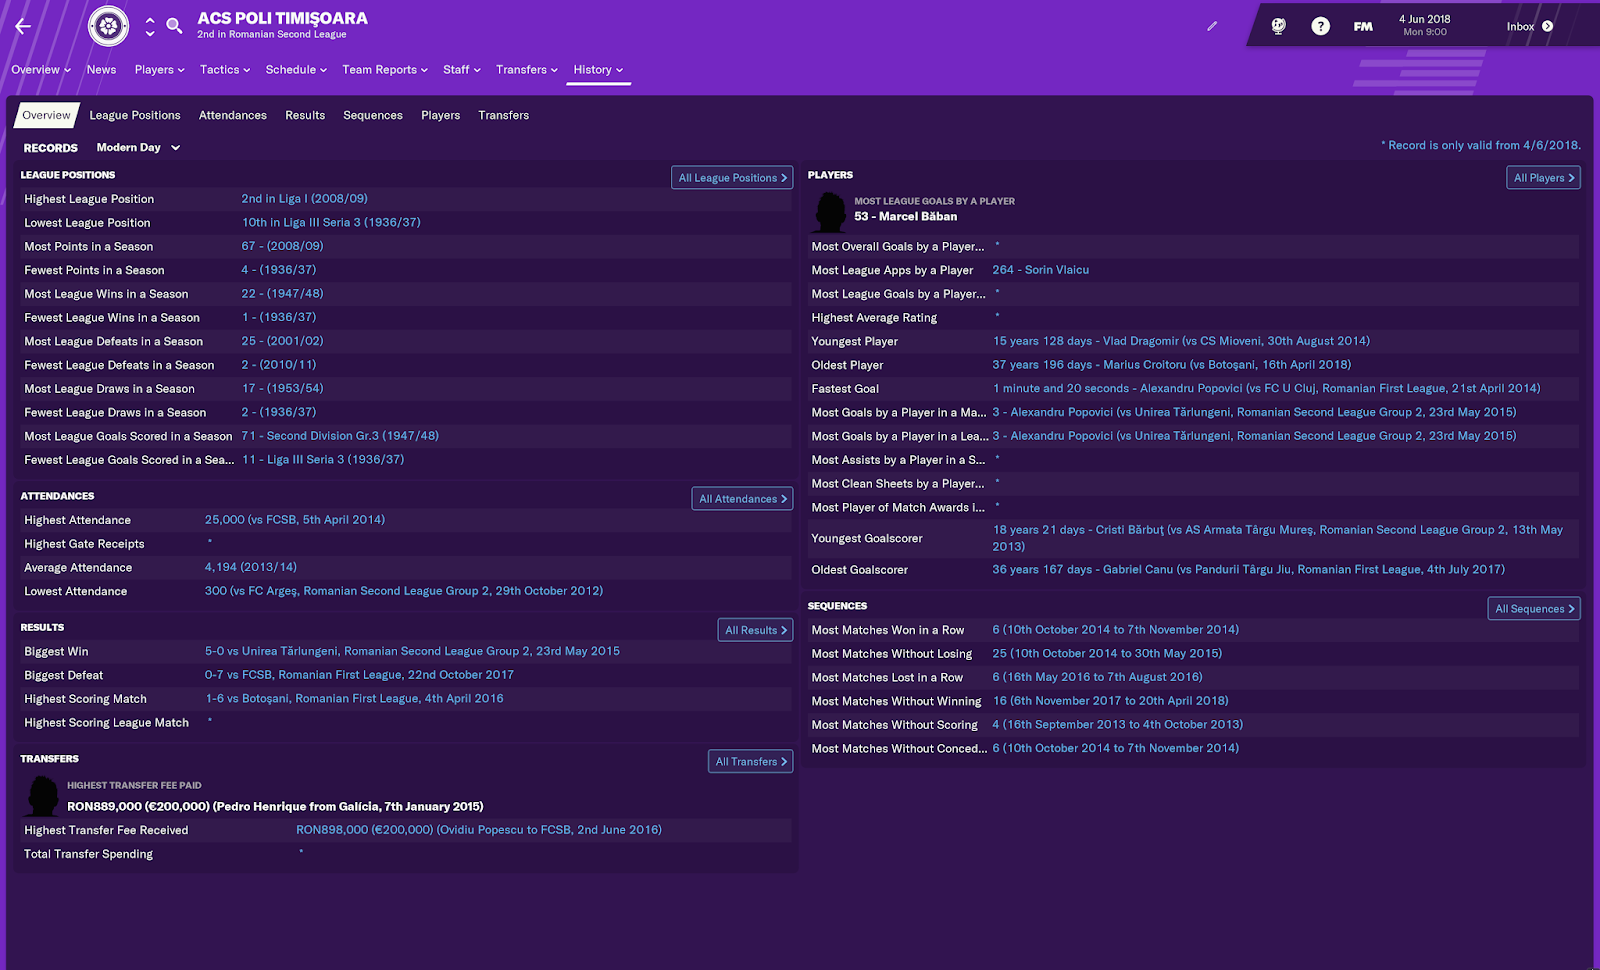This screenshot has width=1600, height=970.
Task: Open the 5-0 vs Unirea Tărlungeni result
Action: (412, 651)
